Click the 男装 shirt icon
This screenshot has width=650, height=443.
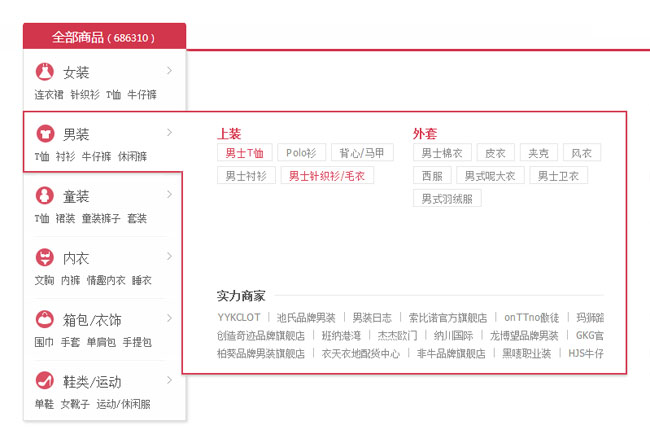click(44, 133)
